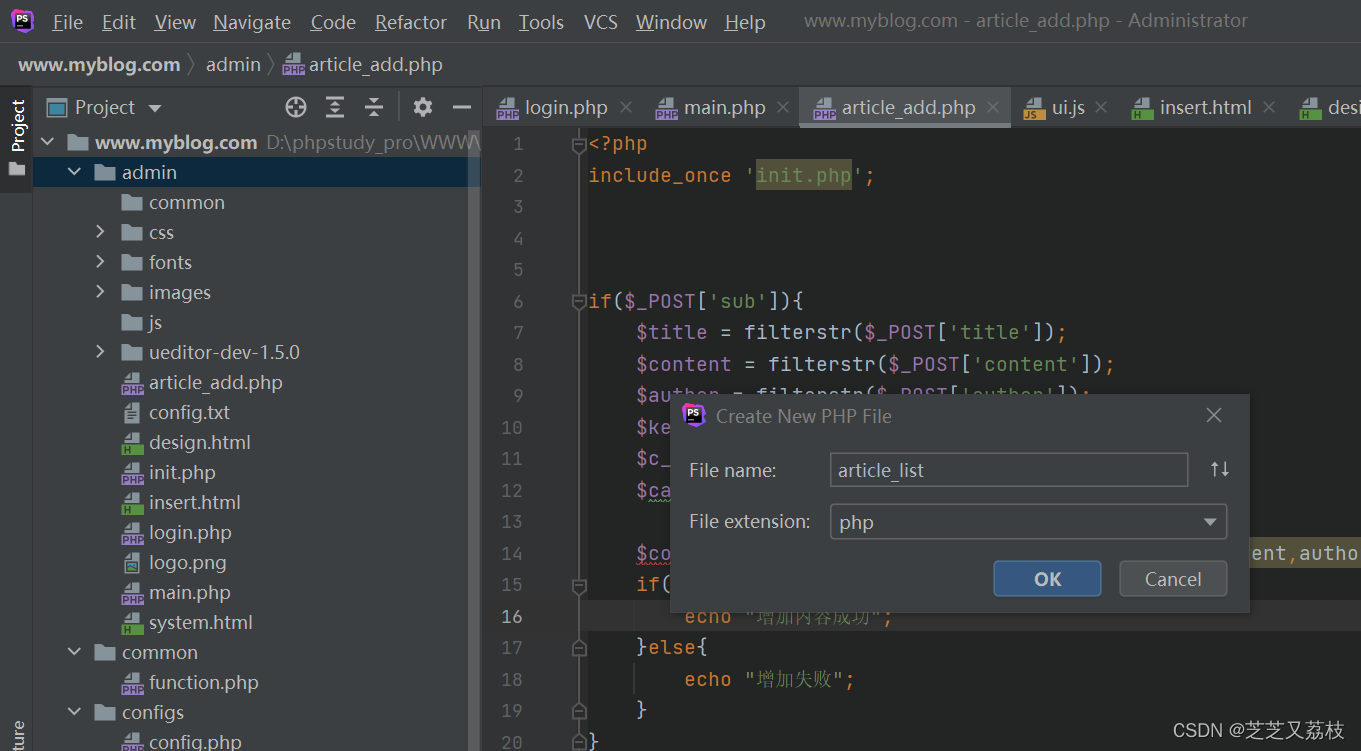Close the article_add.php editor tab
The image size is (1361, 751).
pos(993,107)
